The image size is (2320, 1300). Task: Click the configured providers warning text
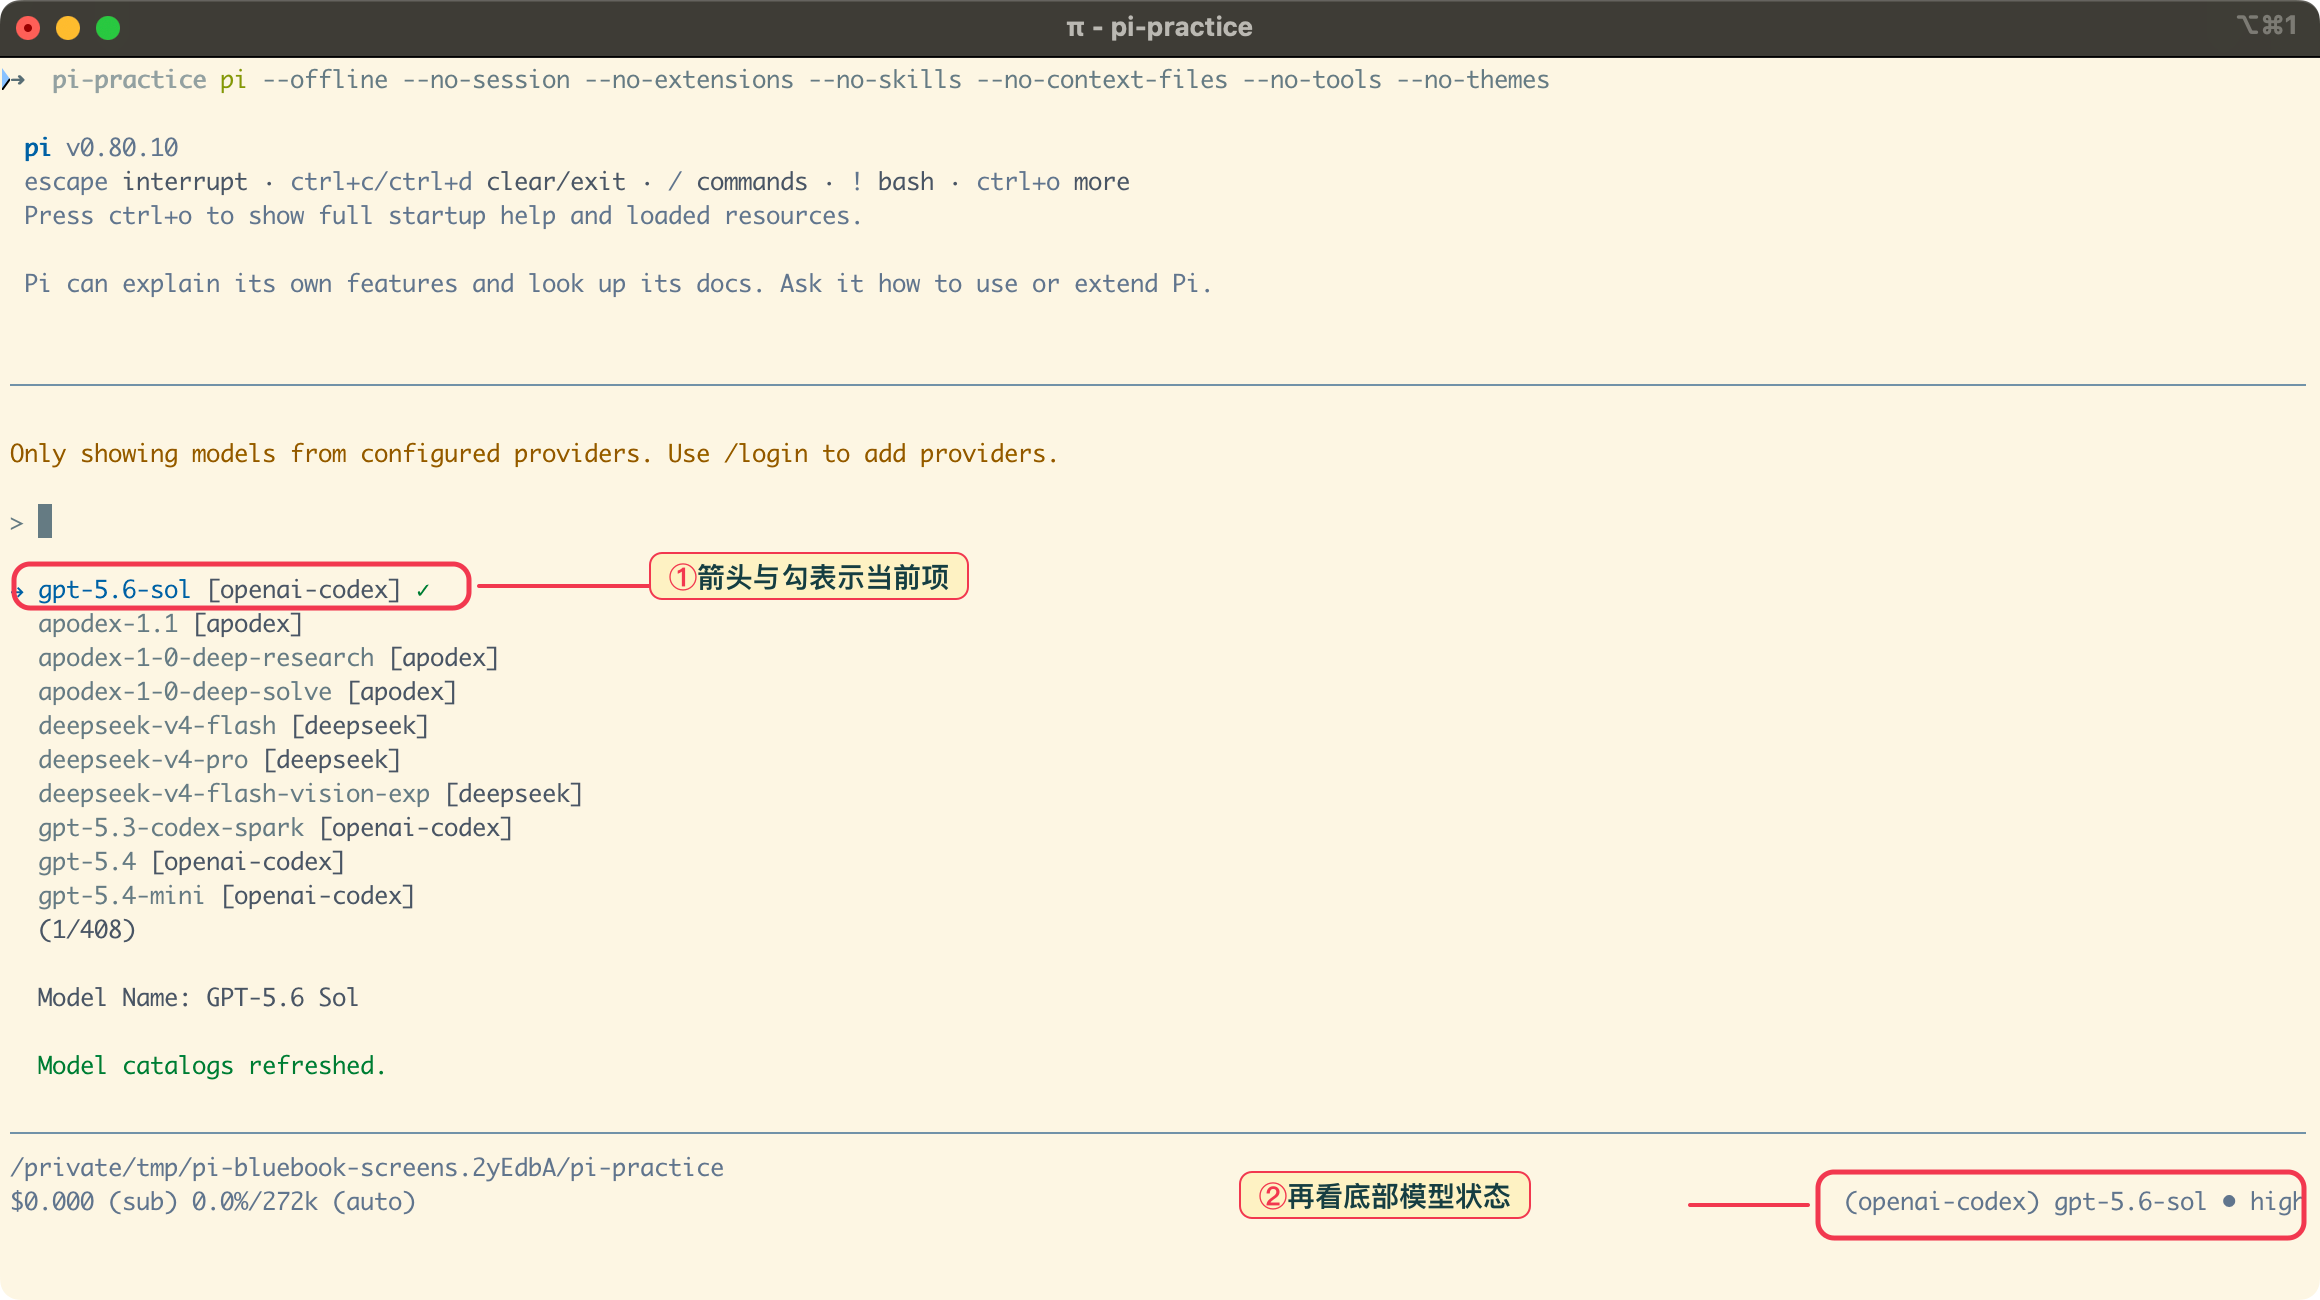click(x=533, y=453)
